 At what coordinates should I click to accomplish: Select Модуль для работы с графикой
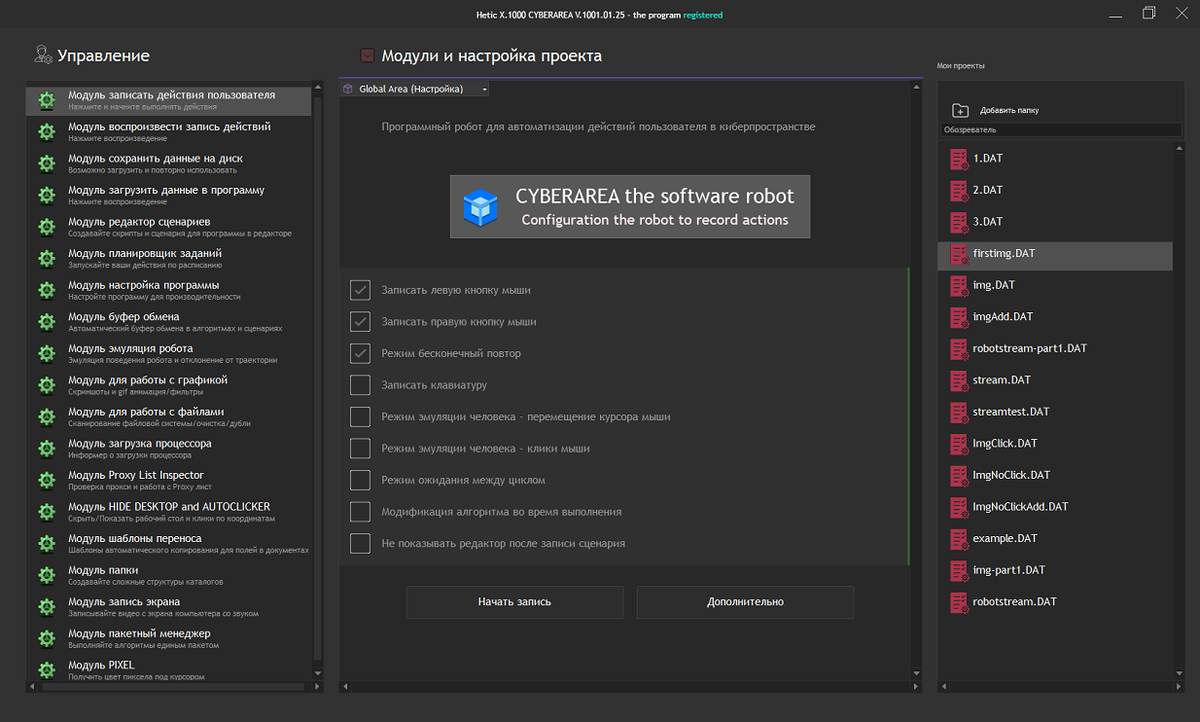pyautogui.click(x=170, y=385)
